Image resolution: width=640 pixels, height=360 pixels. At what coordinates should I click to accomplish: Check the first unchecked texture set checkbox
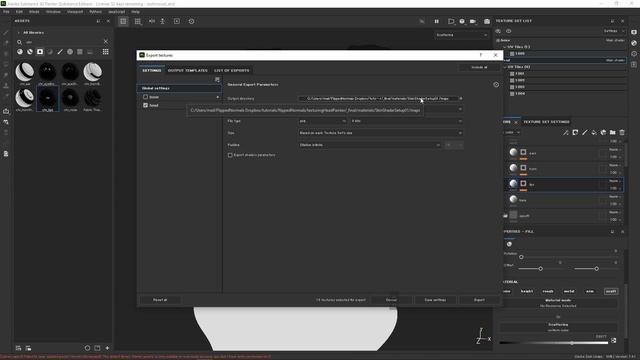pyautogui.click(x=145, y=97)
